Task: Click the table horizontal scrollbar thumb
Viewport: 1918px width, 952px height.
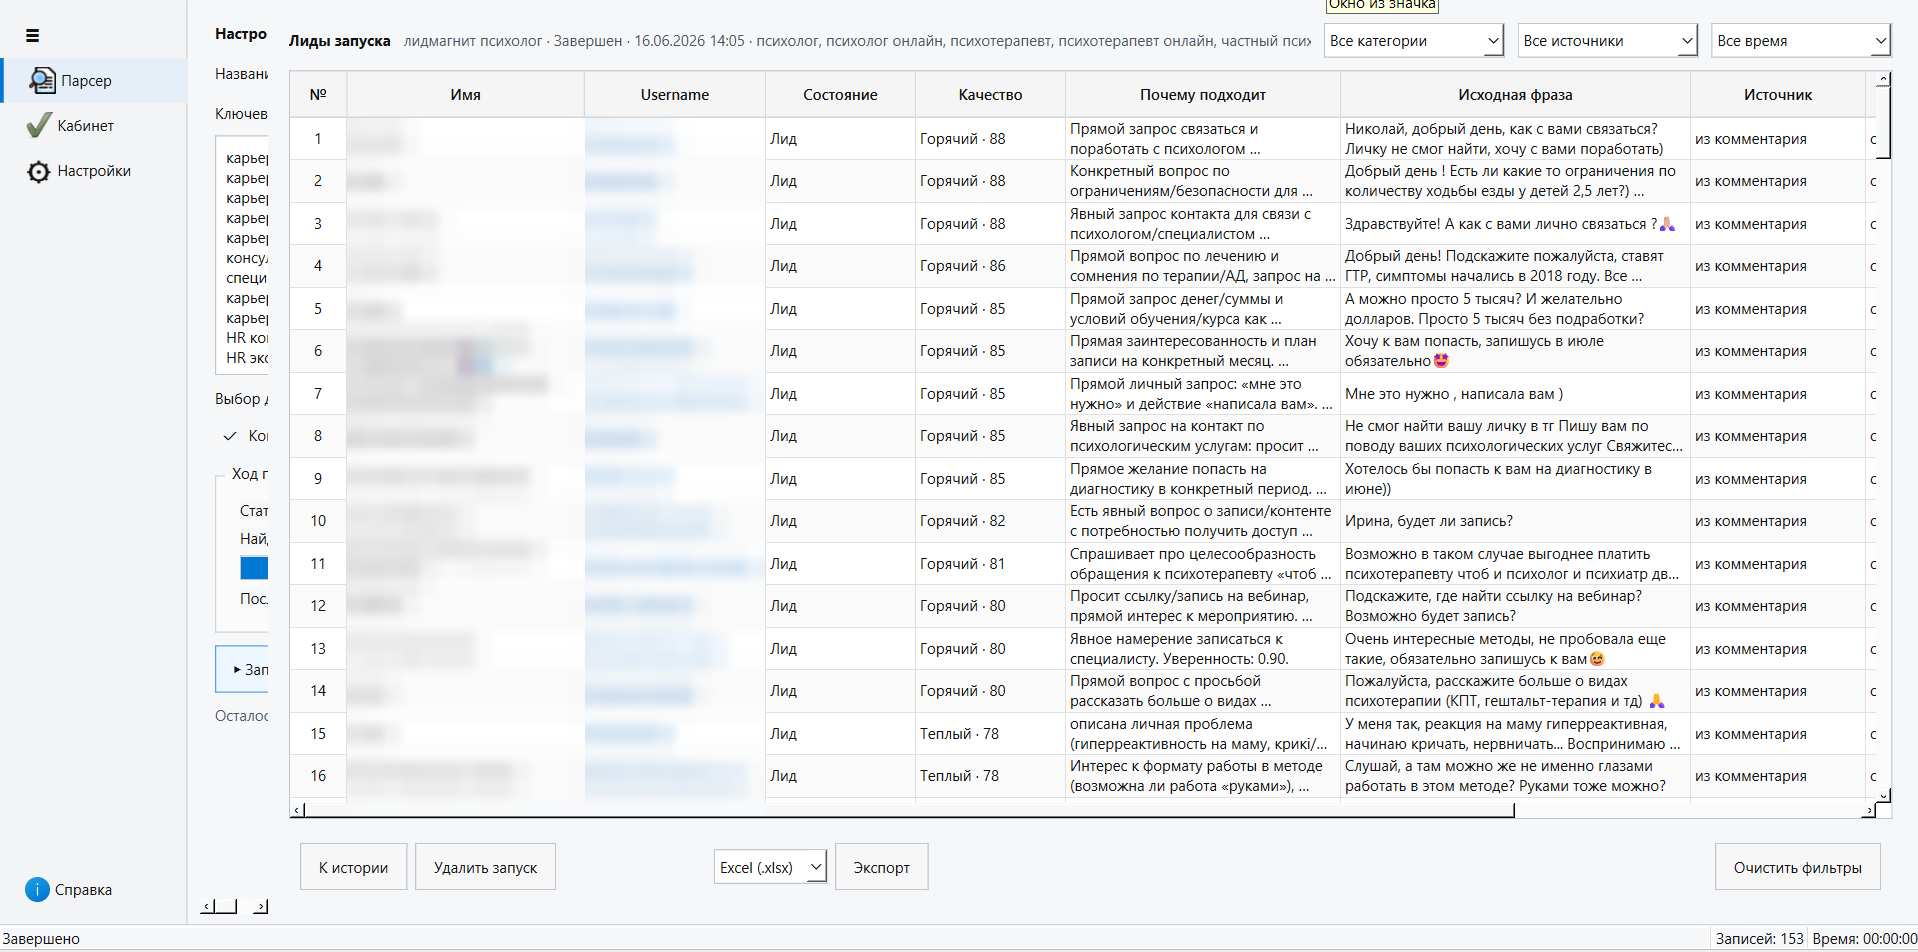Action: pyautogui.click(x=909, y=810)
